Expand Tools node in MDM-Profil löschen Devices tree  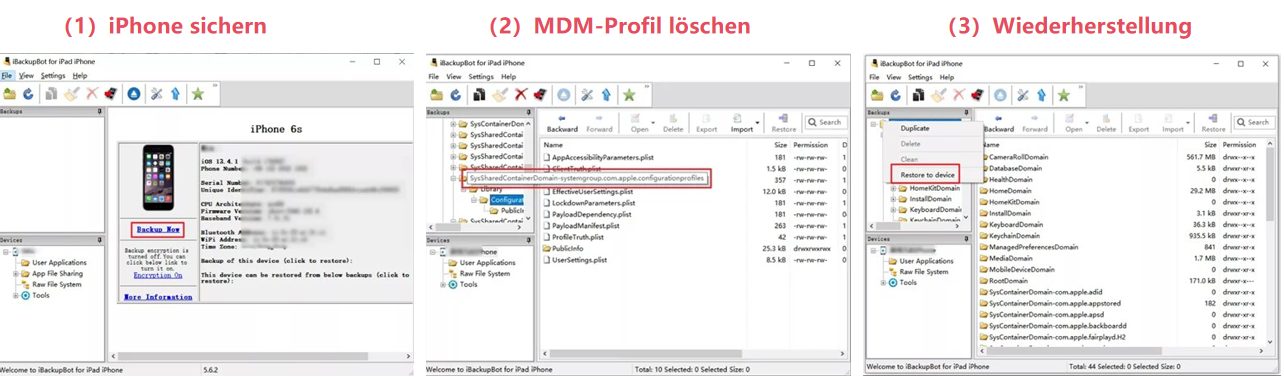point(443,284)
